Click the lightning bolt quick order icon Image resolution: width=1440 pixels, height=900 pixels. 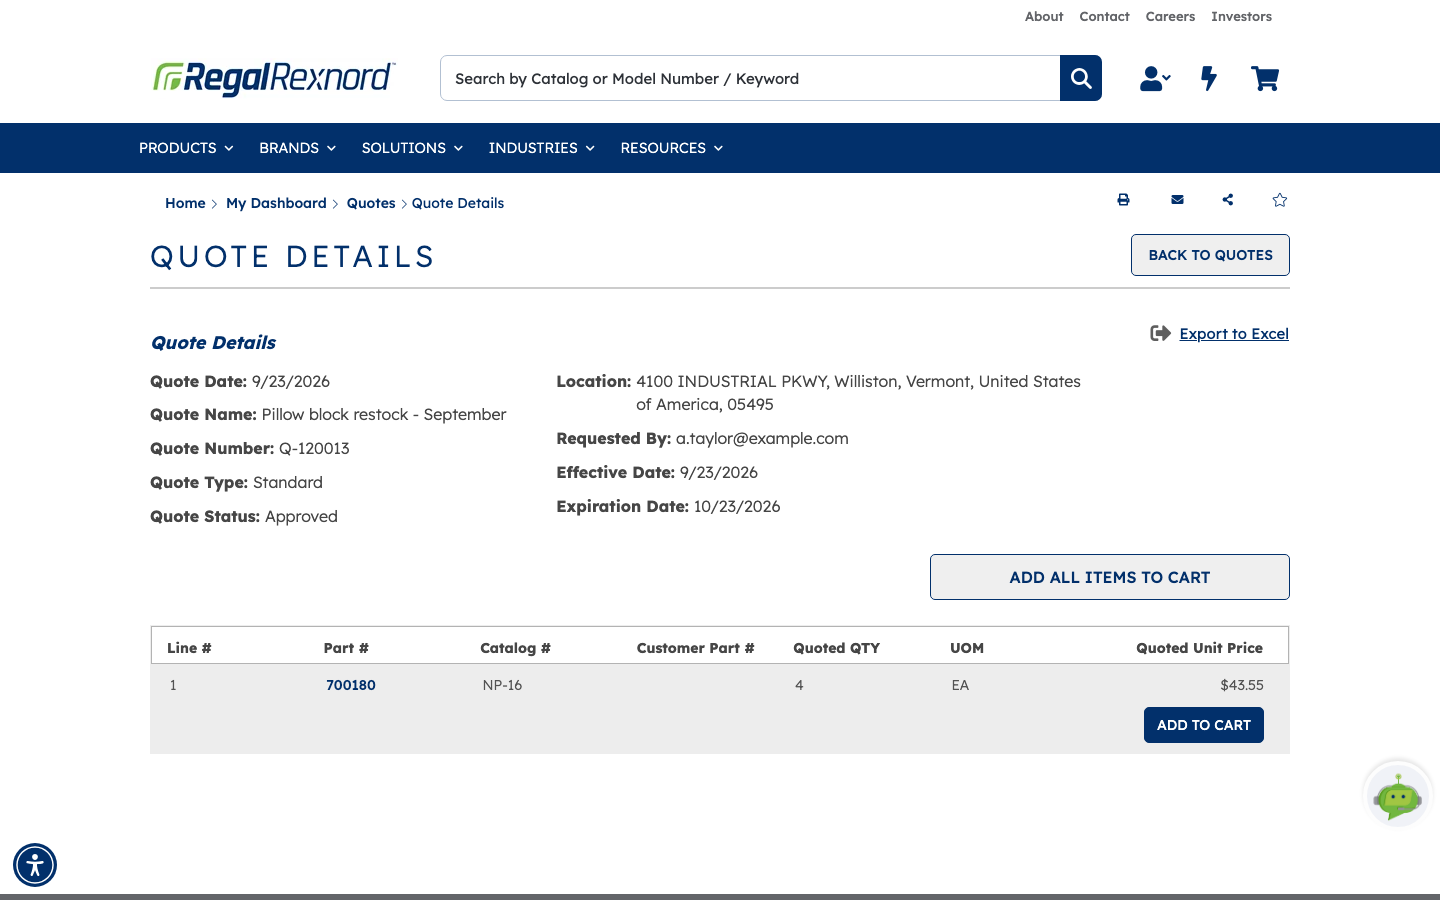coord(1209,78)
